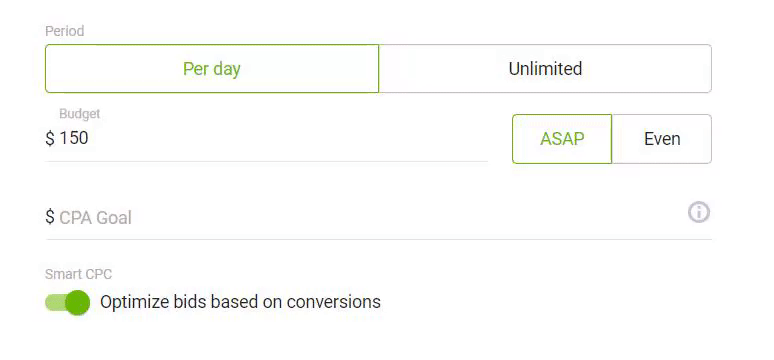Click the light green track of the Smart CPC switch
The image size is (774, 360).
click(x=54, y=303)
